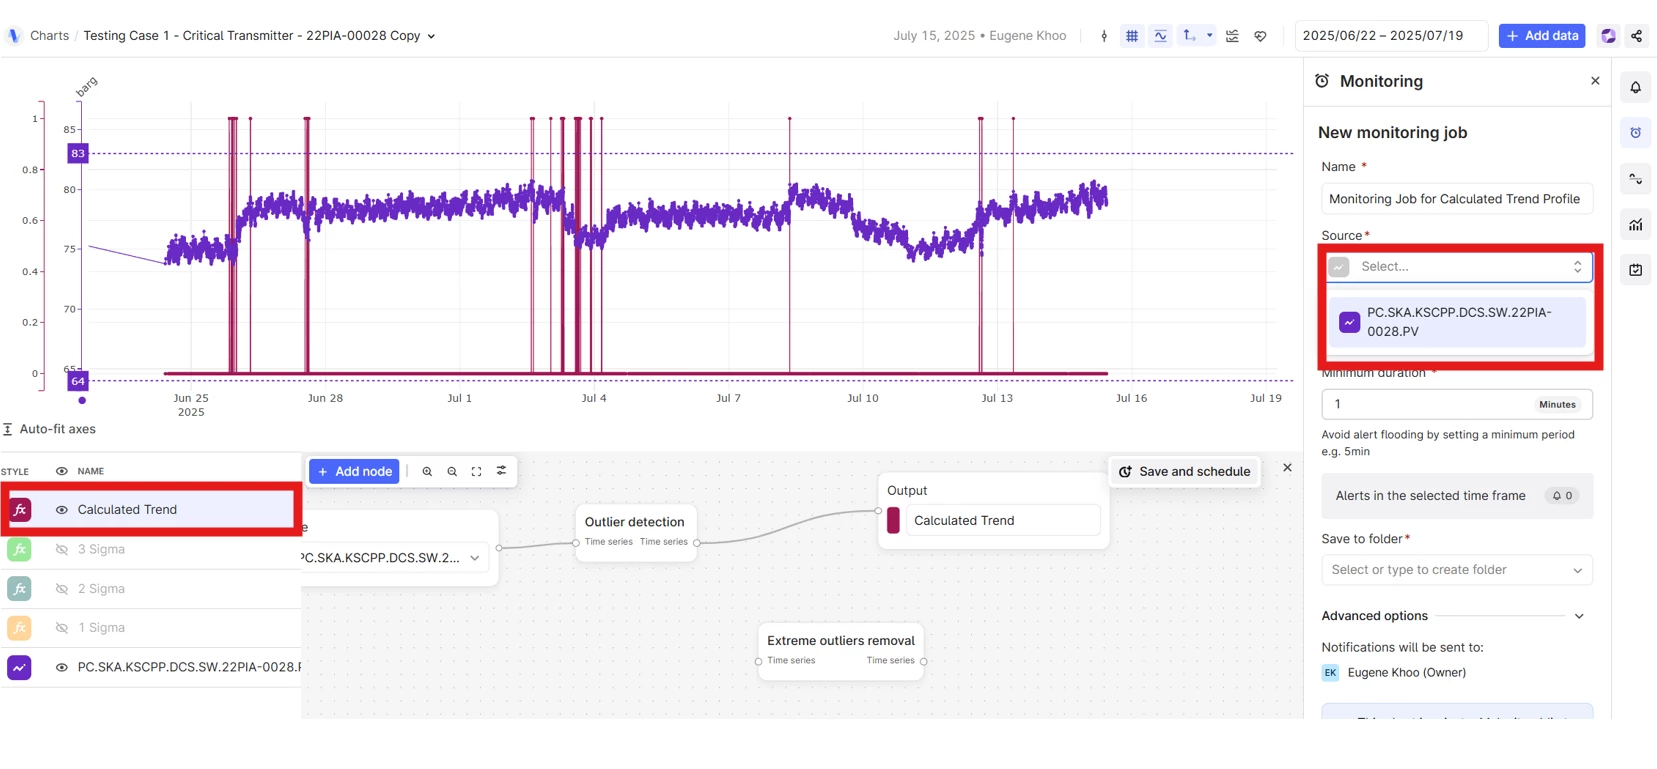Click the zoom-out icon in calculation editor
This screenshot has width=1657, height=769.
[x=452, y=471]
